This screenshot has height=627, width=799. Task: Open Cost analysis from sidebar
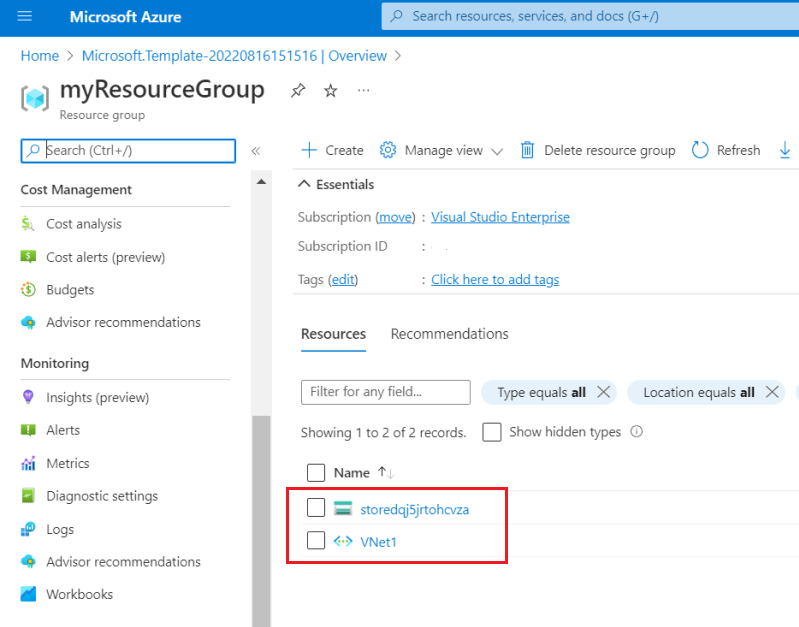pyautogui.click(x=84, y=224)
